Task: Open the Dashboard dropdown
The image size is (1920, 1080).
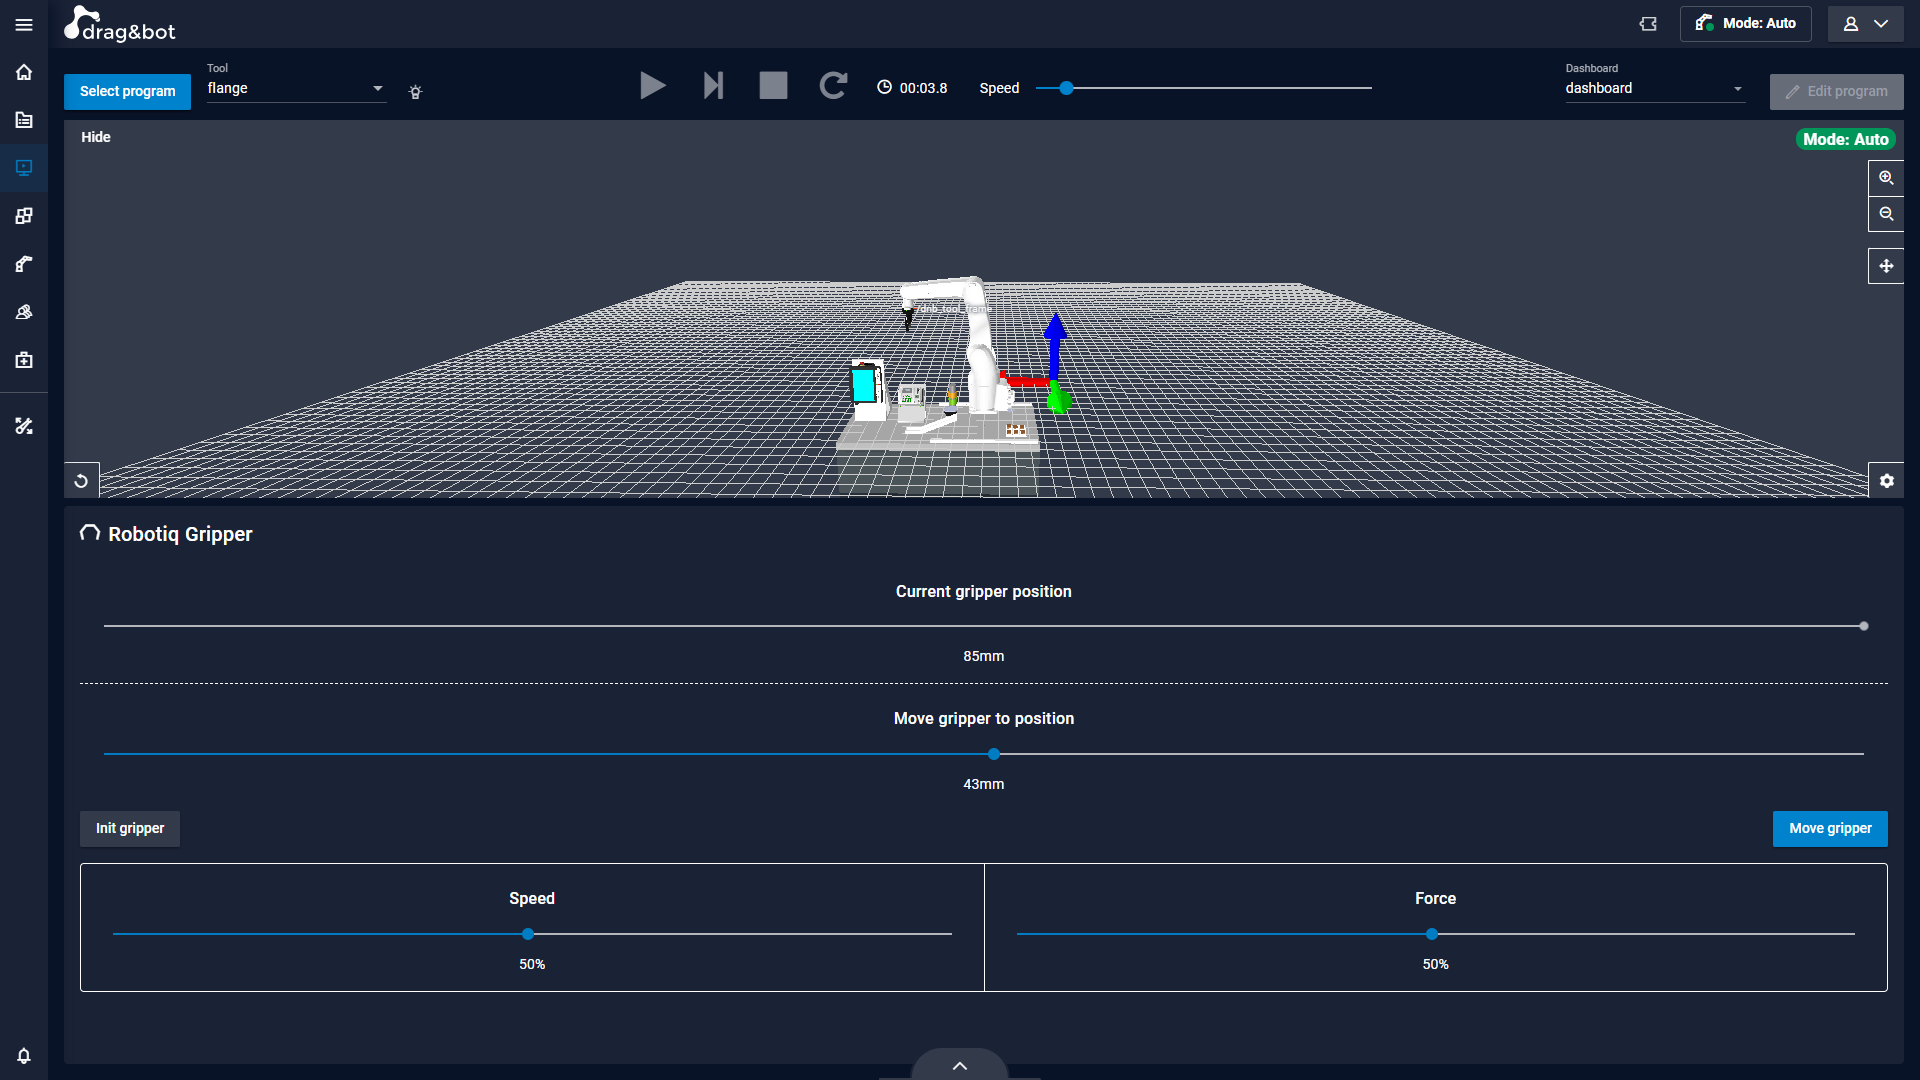Action: coord(1655,88)
